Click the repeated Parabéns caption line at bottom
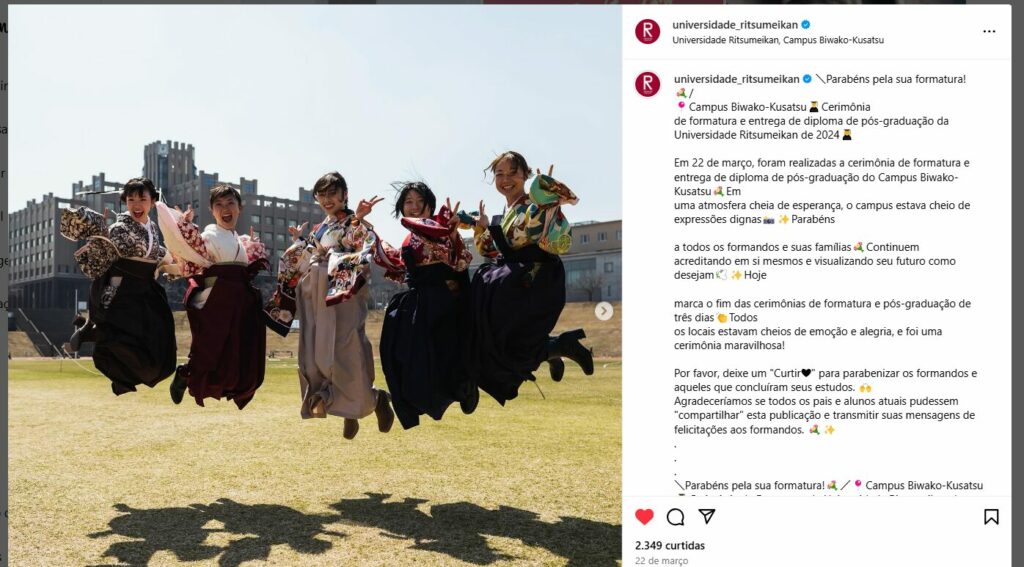 828,485
